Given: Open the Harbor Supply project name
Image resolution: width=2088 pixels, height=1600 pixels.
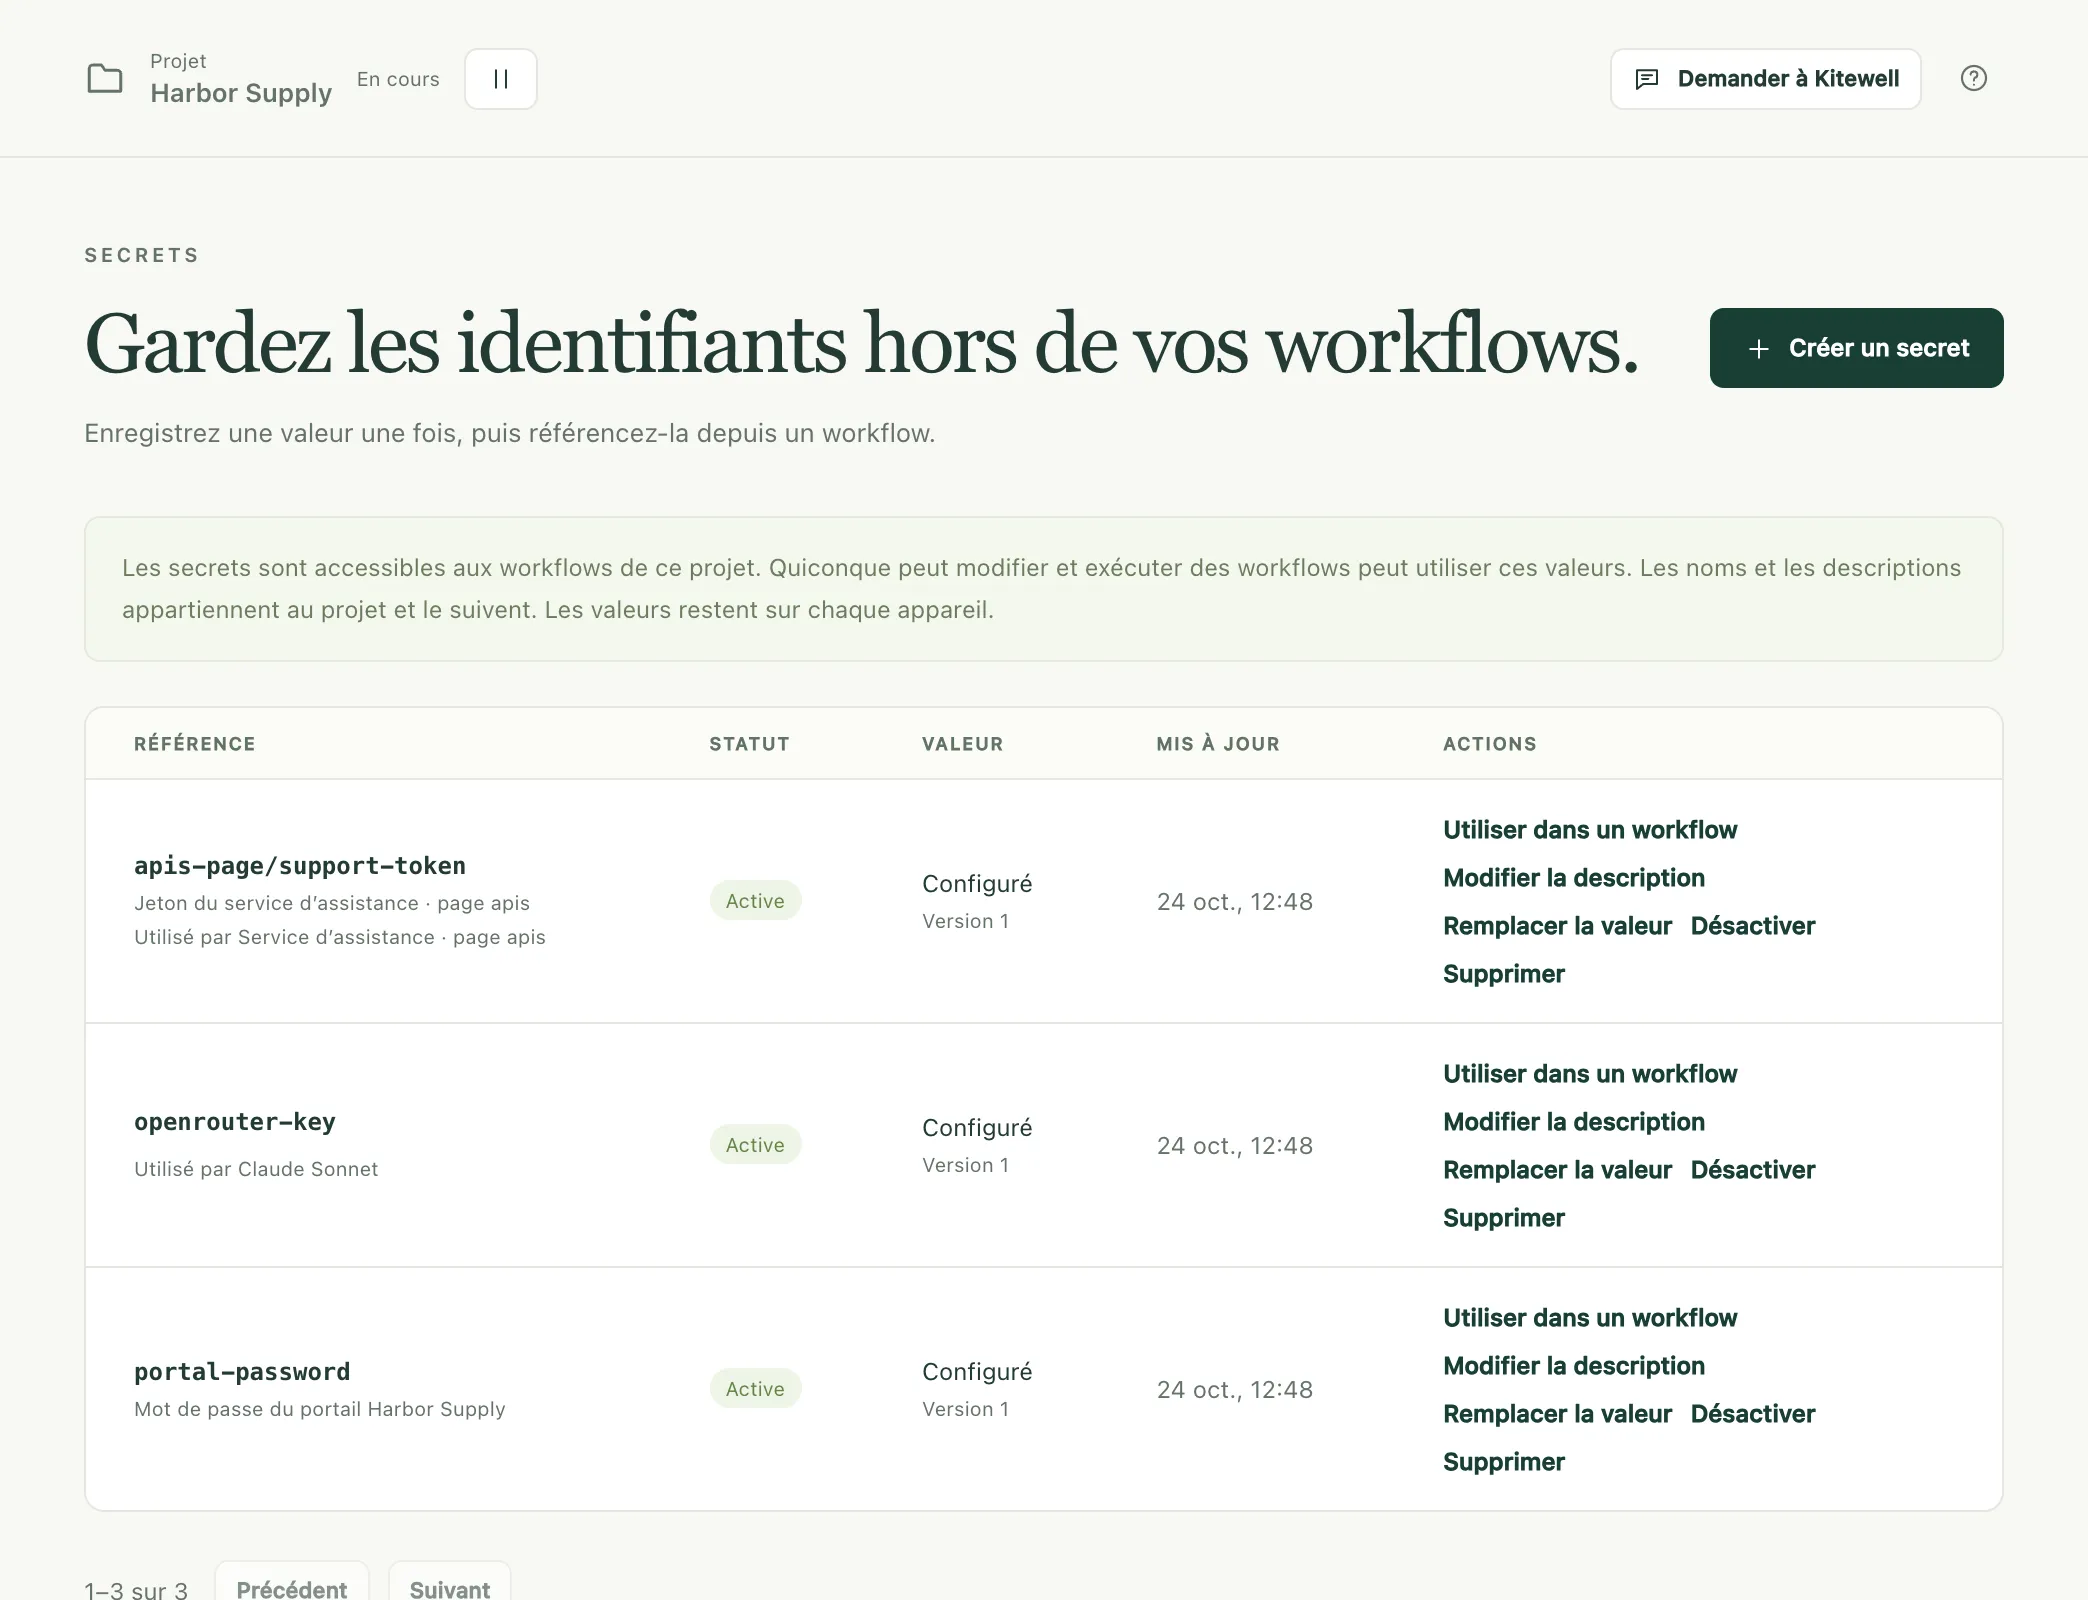Looking at the screenshot, I should (241, 93).
